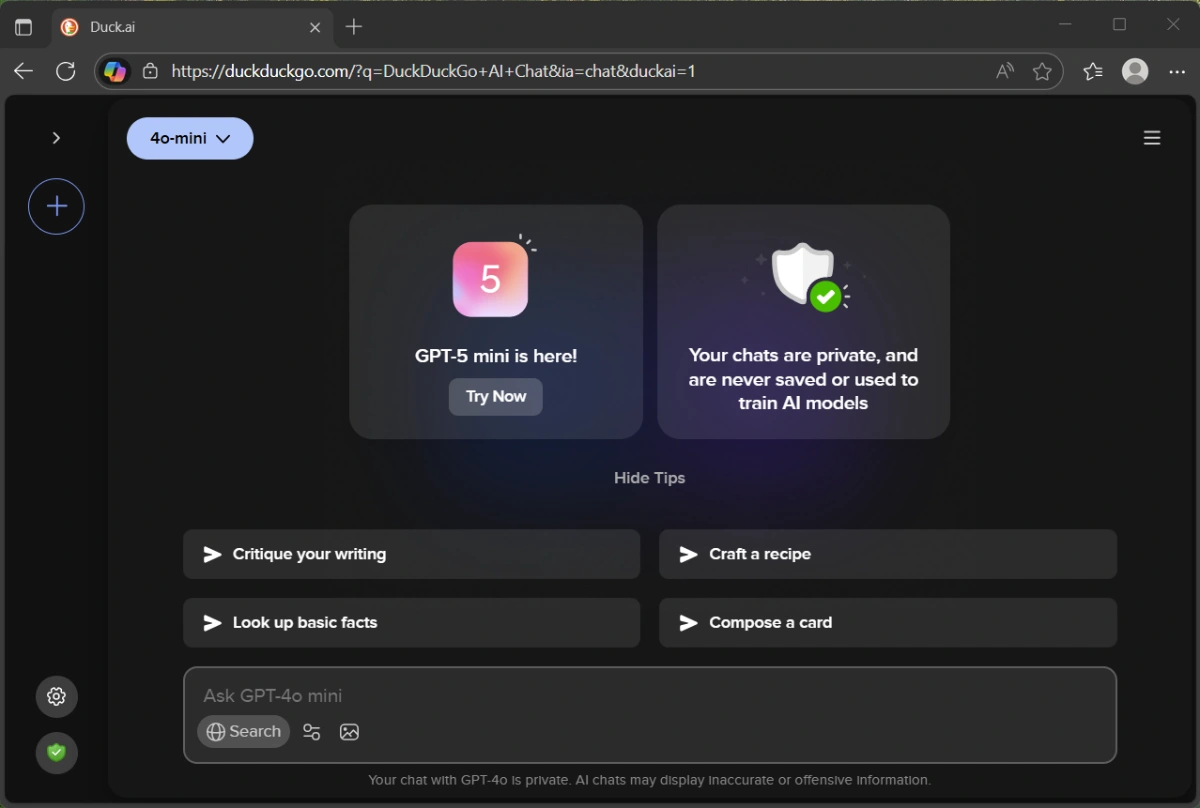Open the hamburger menu in the chat header
This screenshot has width=1200, height=808.
(1152, 138)
